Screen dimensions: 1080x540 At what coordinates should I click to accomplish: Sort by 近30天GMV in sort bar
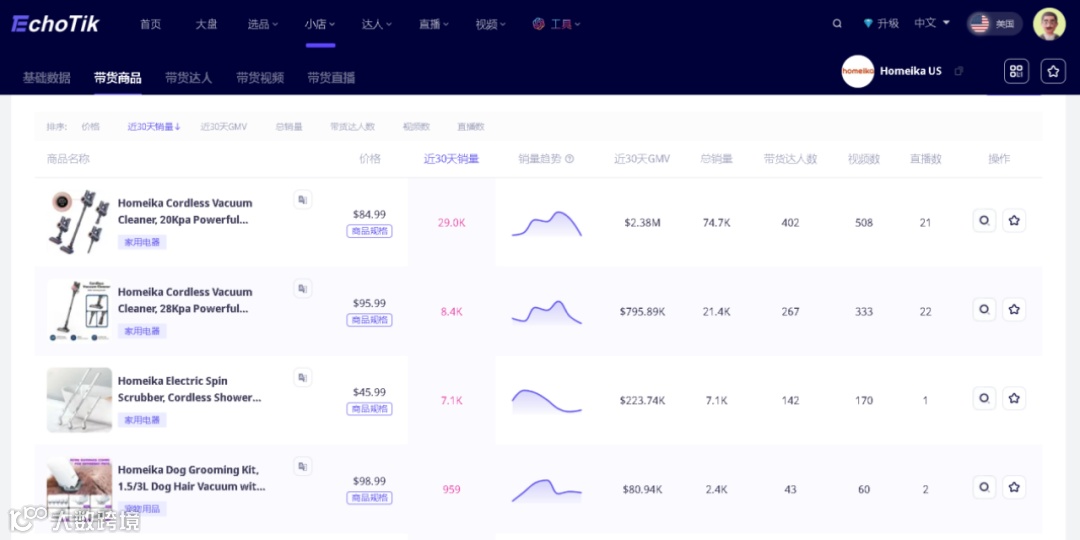[x=224, y=127]
